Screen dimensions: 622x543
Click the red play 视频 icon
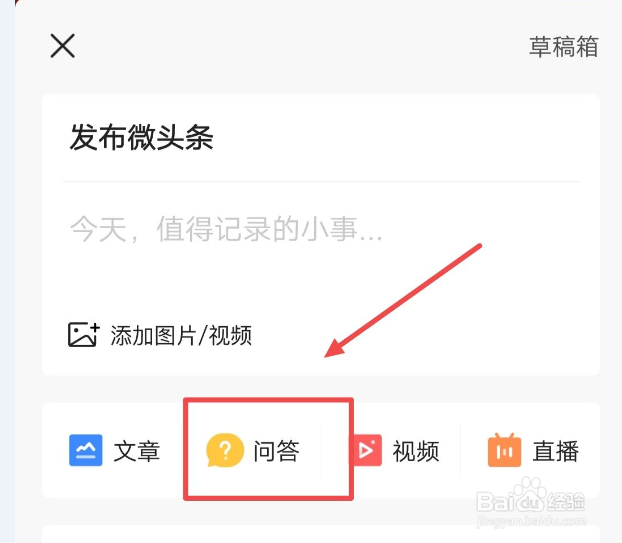pyautogui.click(x=367, y=450)
